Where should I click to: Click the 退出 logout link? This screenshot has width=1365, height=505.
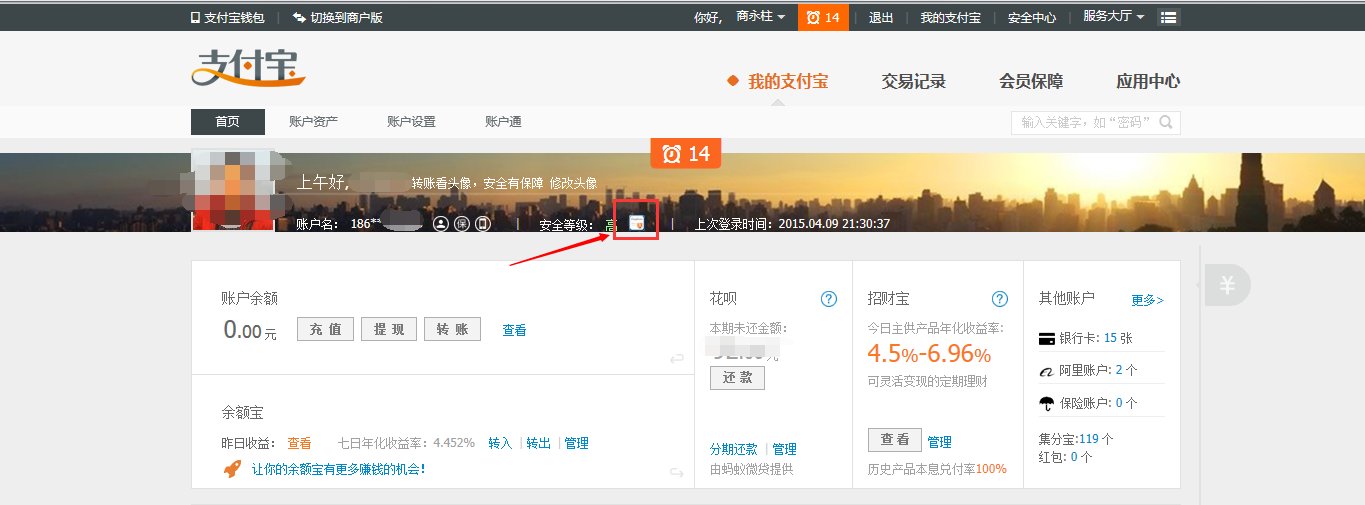coord(881,17)
